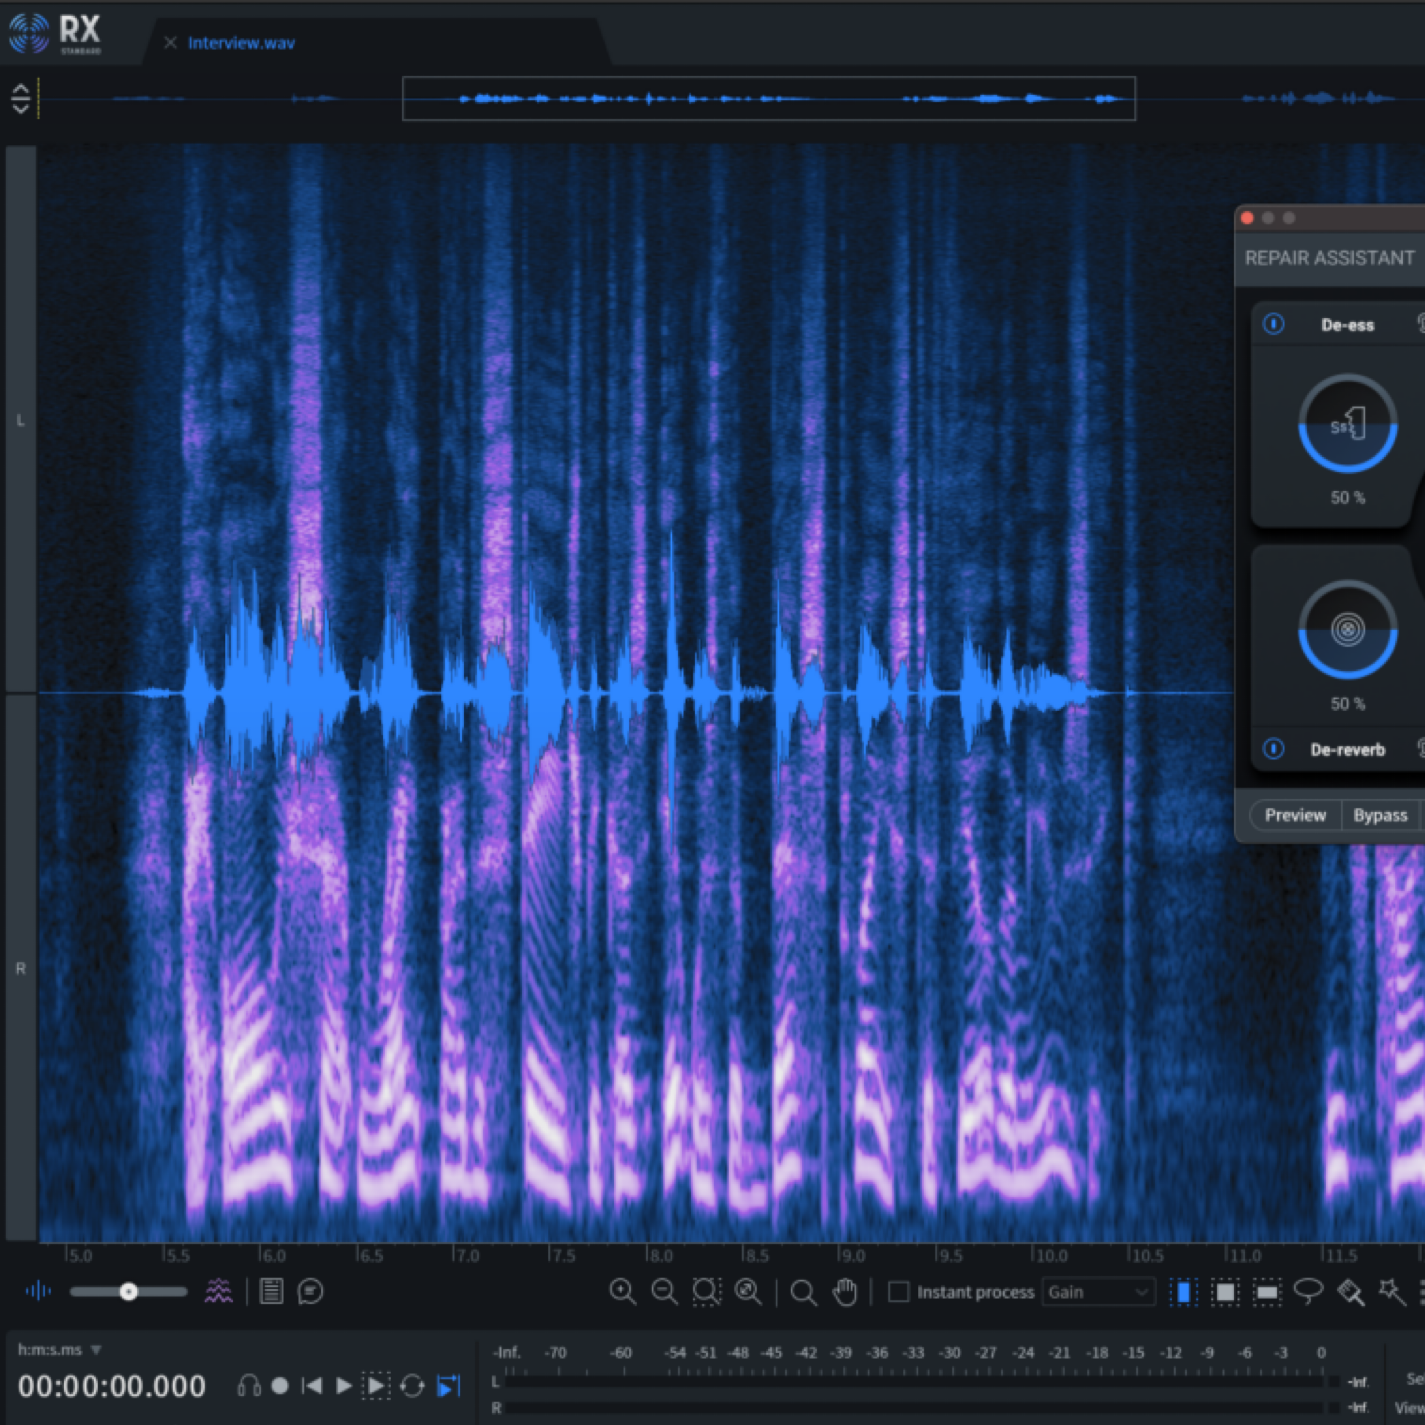Select the Magic Wand tool

click(x=1391, y=1291)
